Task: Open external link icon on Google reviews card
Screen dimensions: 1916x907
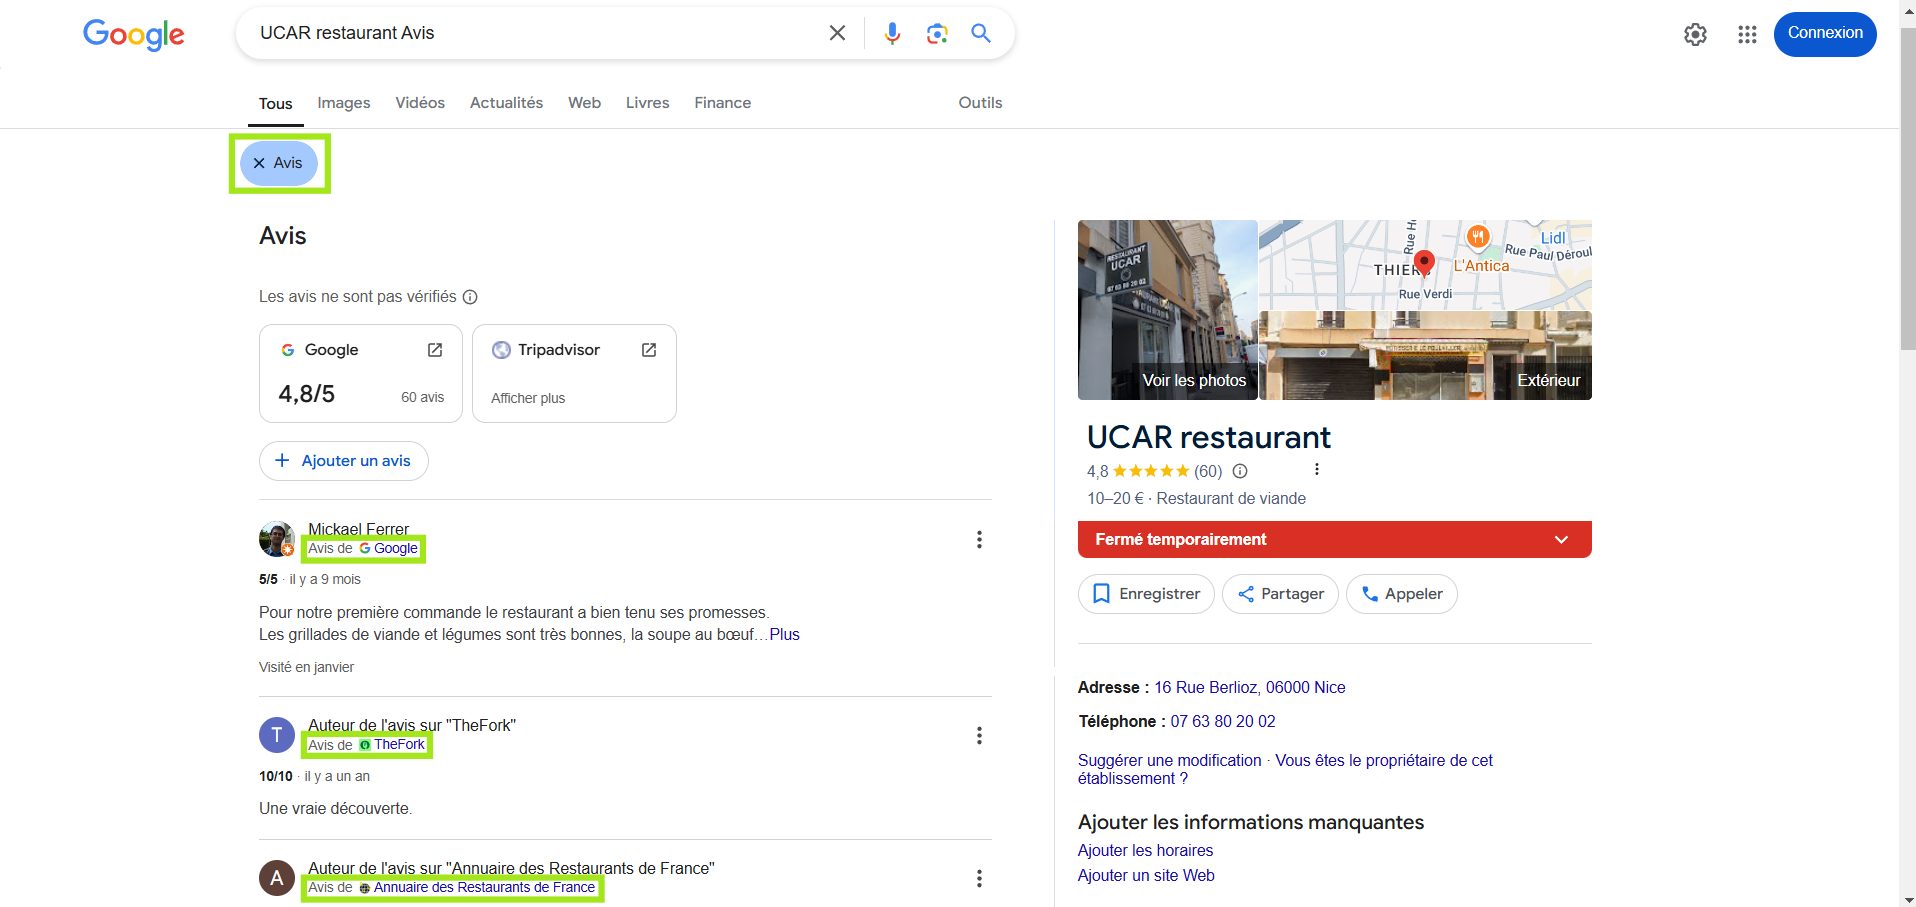Action: click(x=435, y=350)
